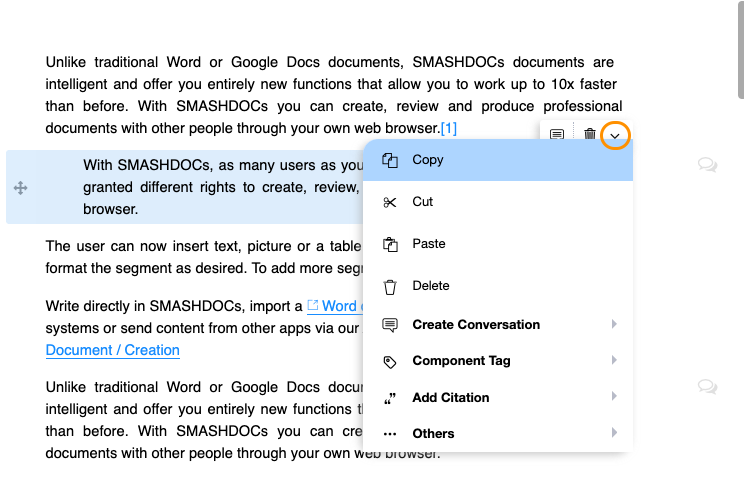Image resolution: width=744 pixels, height=494 pixels.
Task: Choose Cut from the context menu
Action: point(498,202)
